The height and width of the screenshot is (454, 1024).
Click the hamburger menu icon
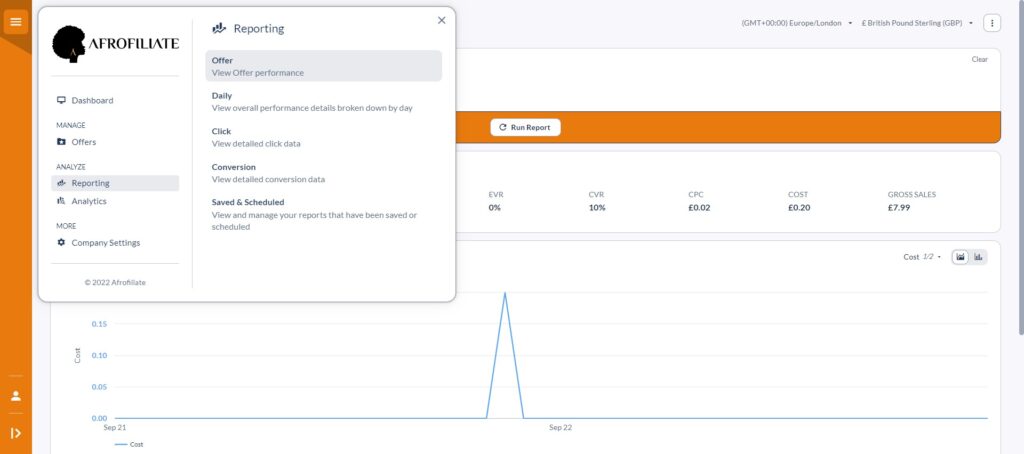tap(16, 21)
